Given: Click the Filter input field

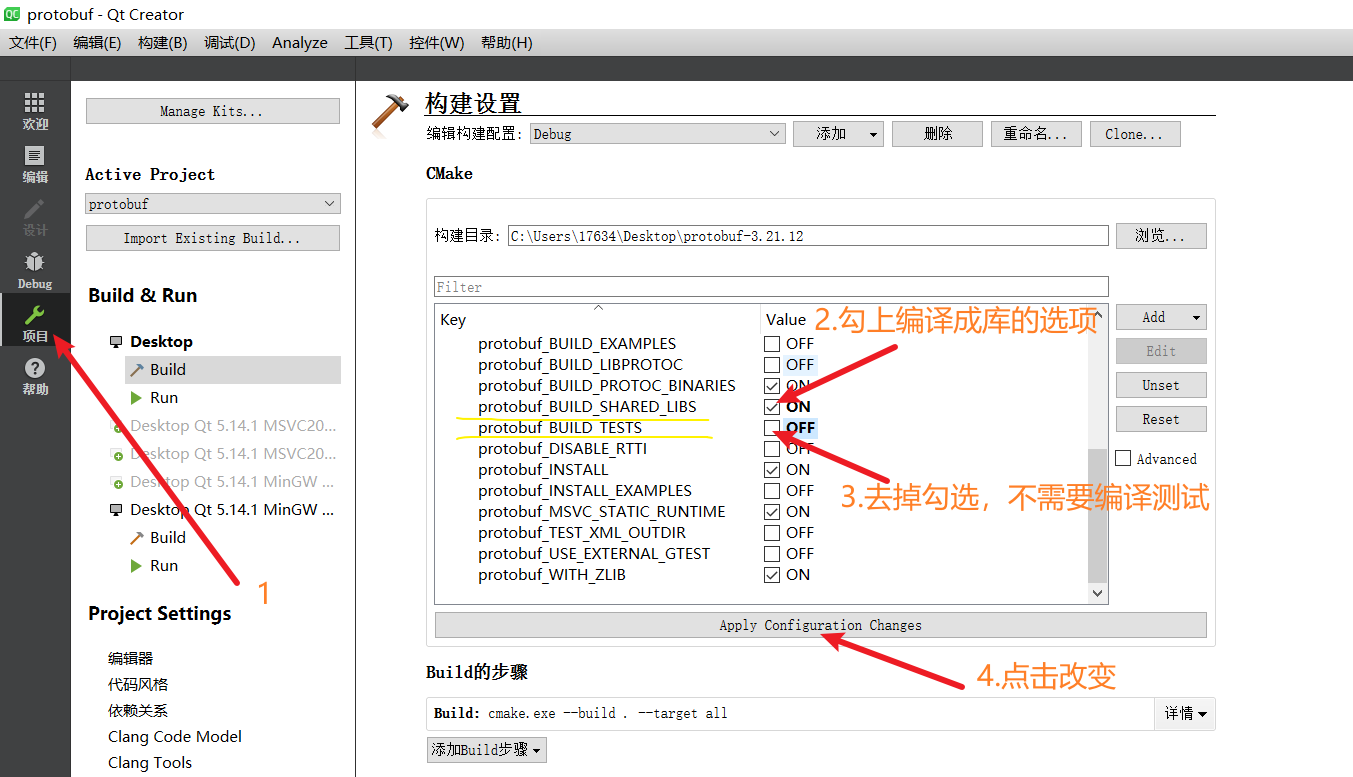Looking at the screenshot, I should click(x=771, y=287).
